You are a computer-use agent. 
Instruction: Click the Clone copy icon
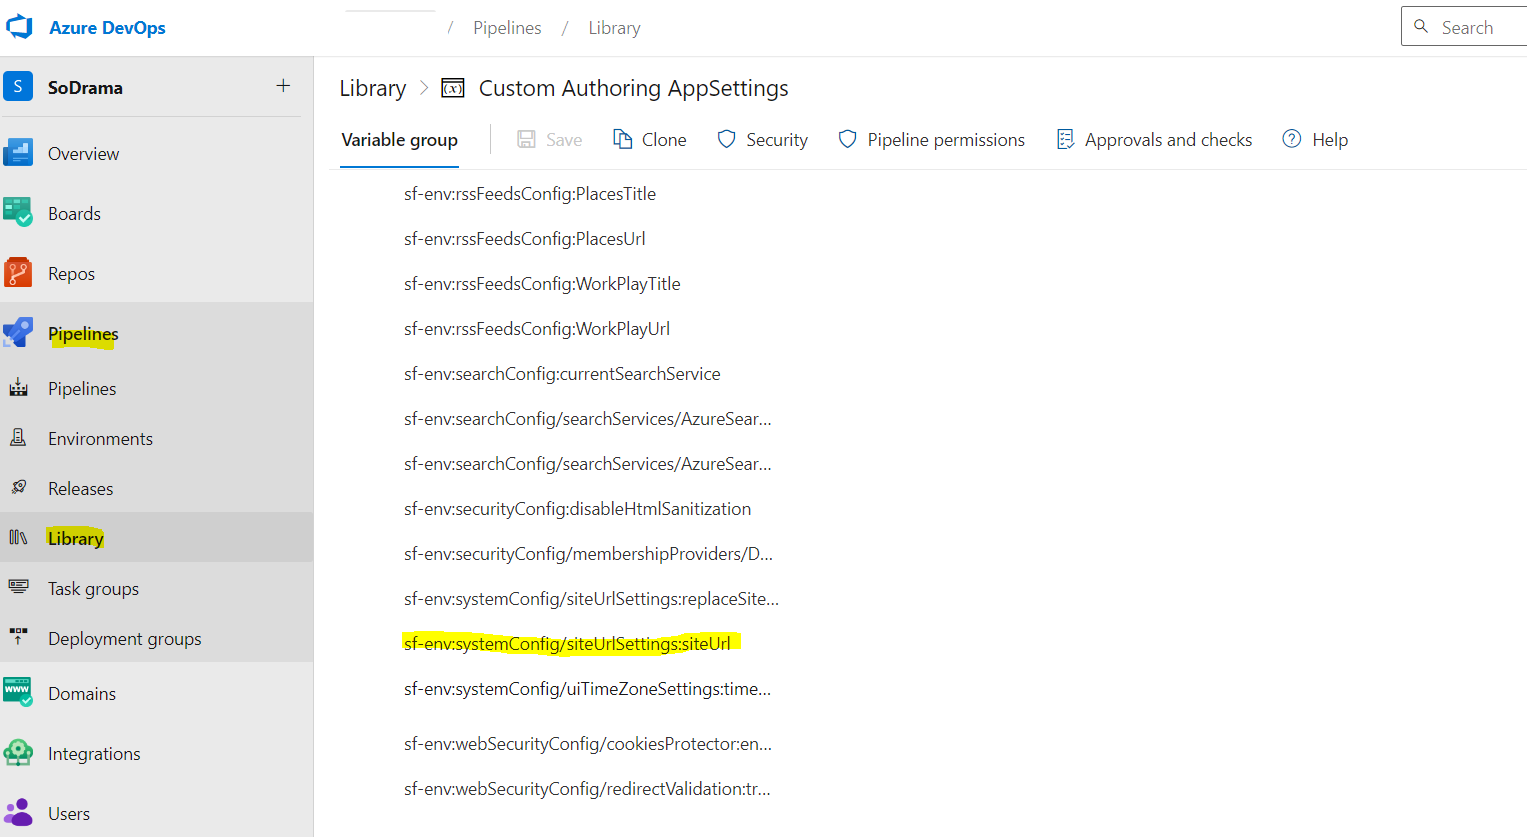pyautogui.click(x=622, y=139)
